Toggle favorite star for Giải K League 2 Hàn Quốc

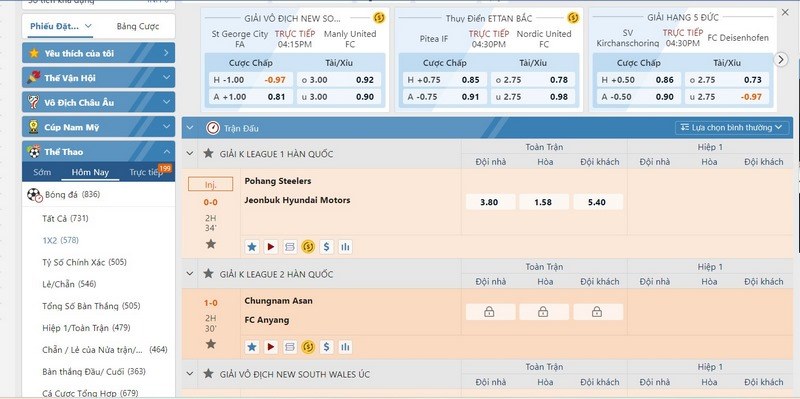click(208, 273)
